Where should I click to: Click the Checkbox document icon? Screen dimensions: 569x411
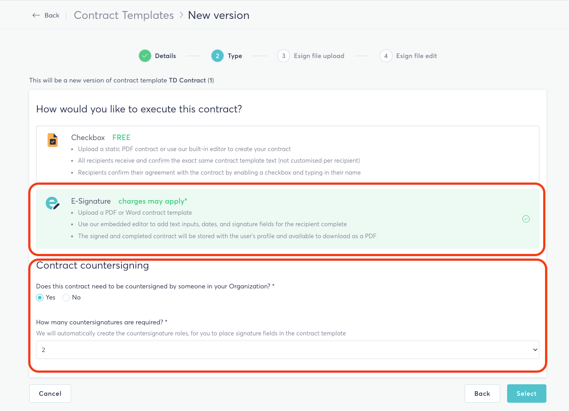click(x=53, y=140)
